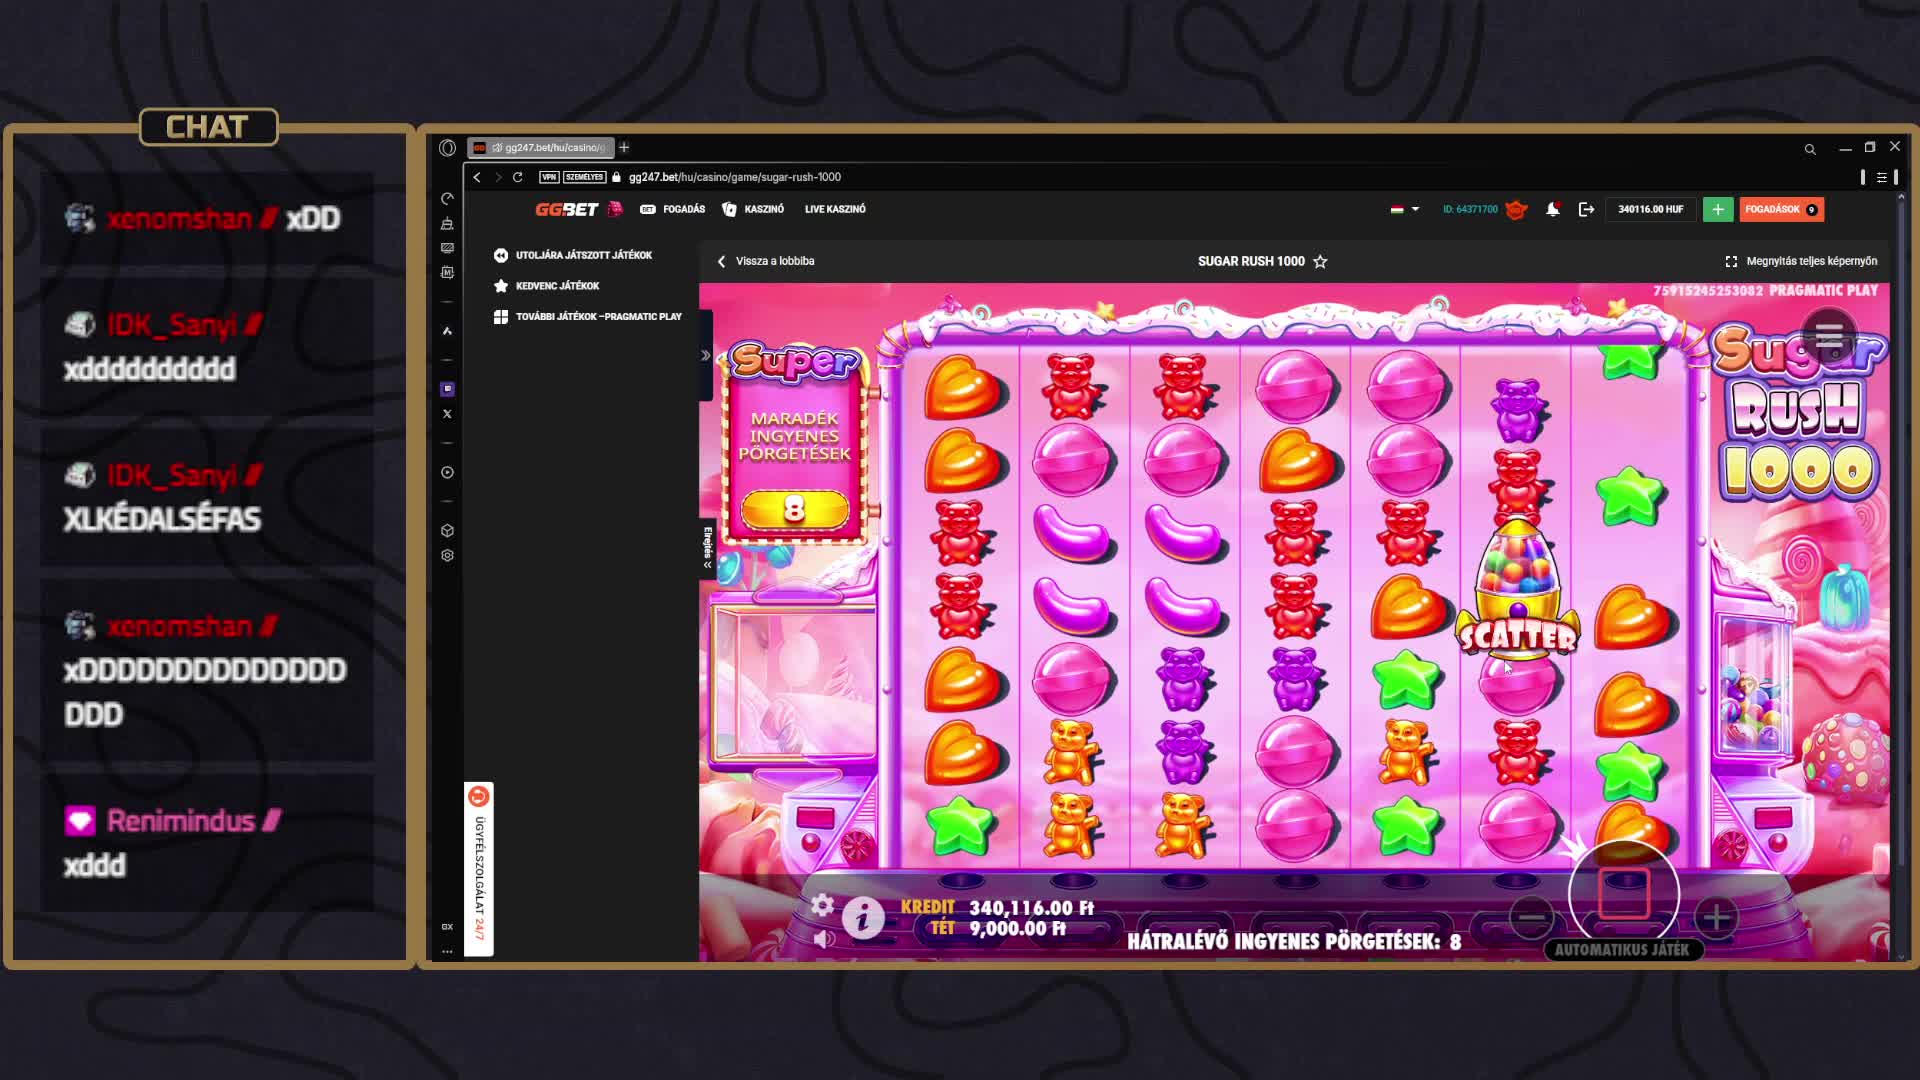
Task: Open the slot game settings gear
Action: click(822, 905)
